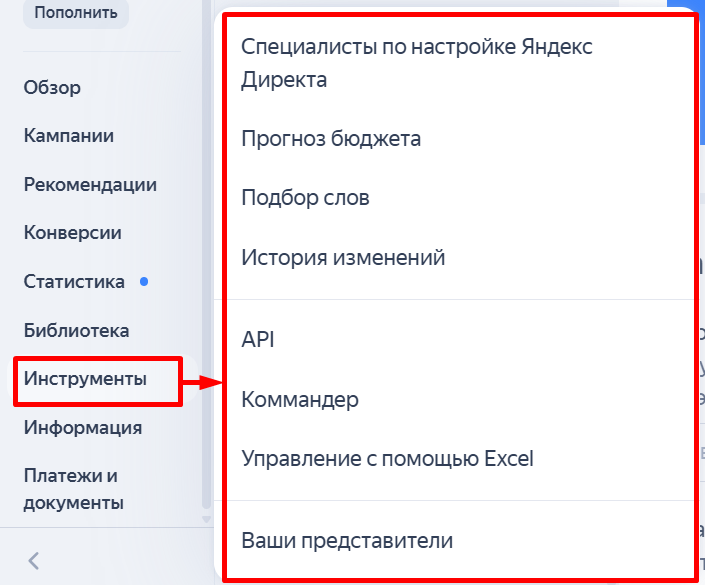Choose Подбор слов in the tools menu

pos(305,198)
